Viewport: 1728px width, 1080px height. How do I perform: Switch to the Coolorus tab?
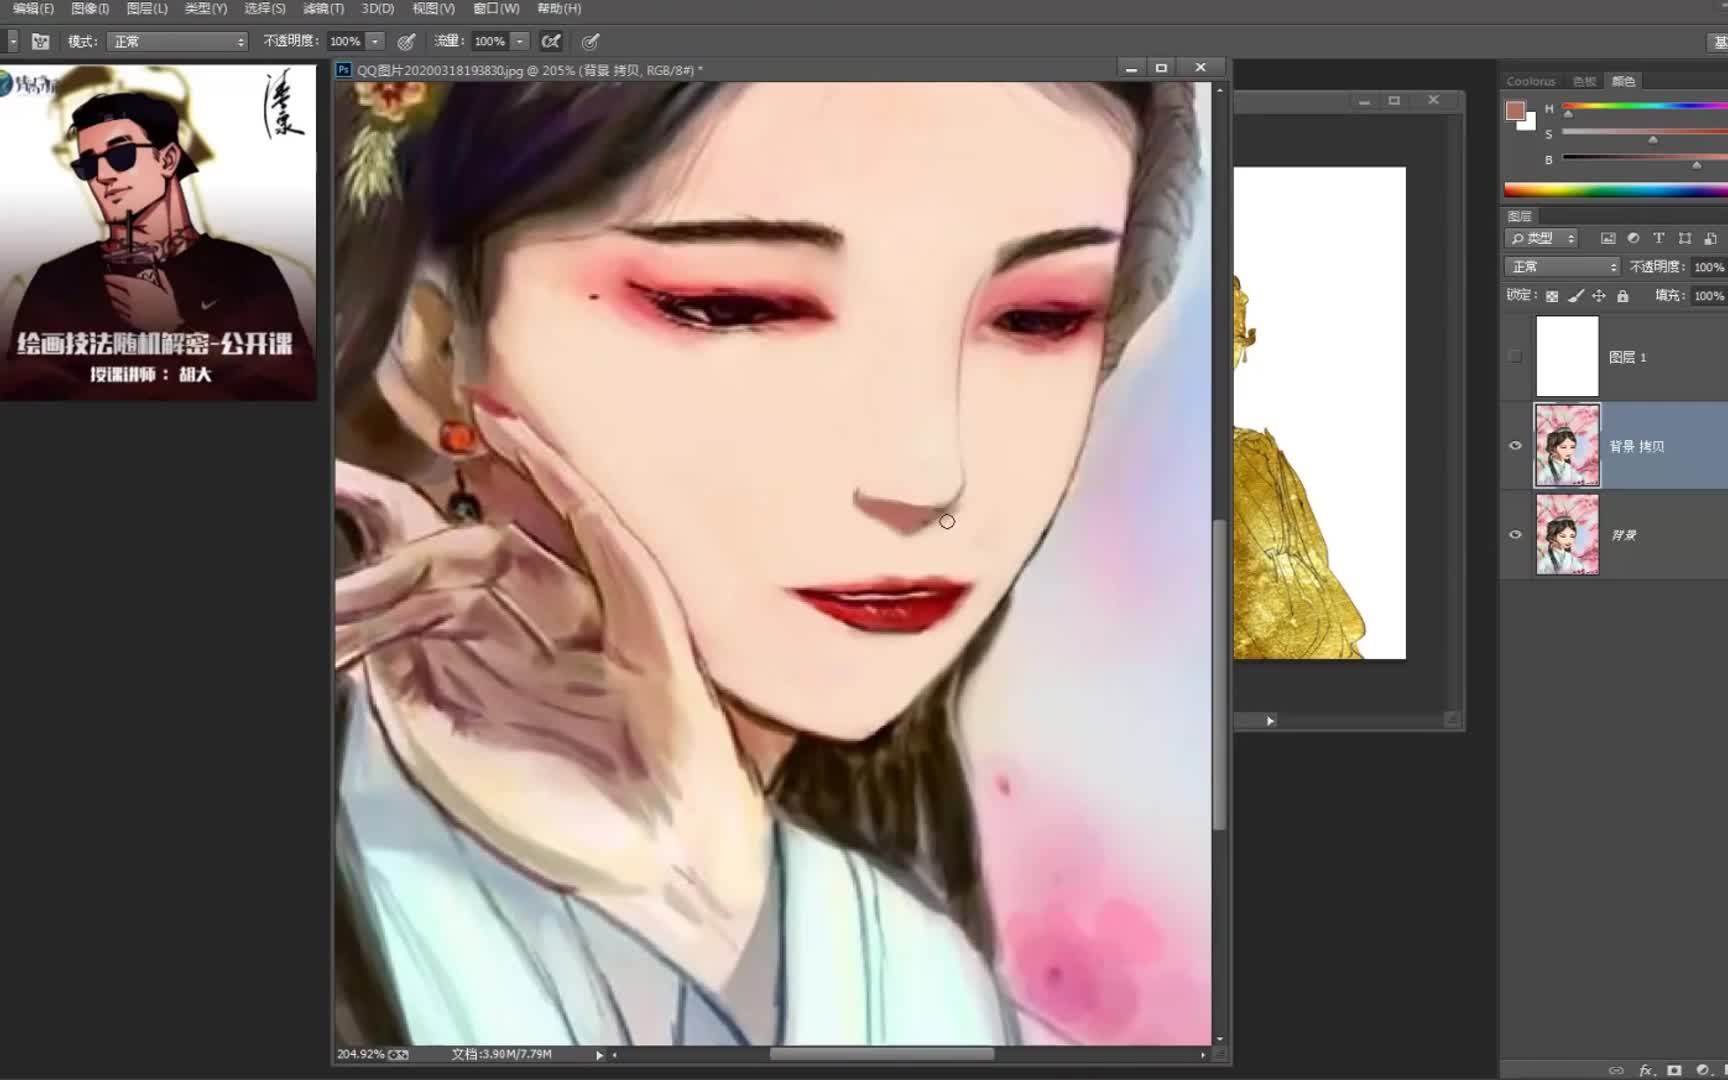(x=1530, y=81)
